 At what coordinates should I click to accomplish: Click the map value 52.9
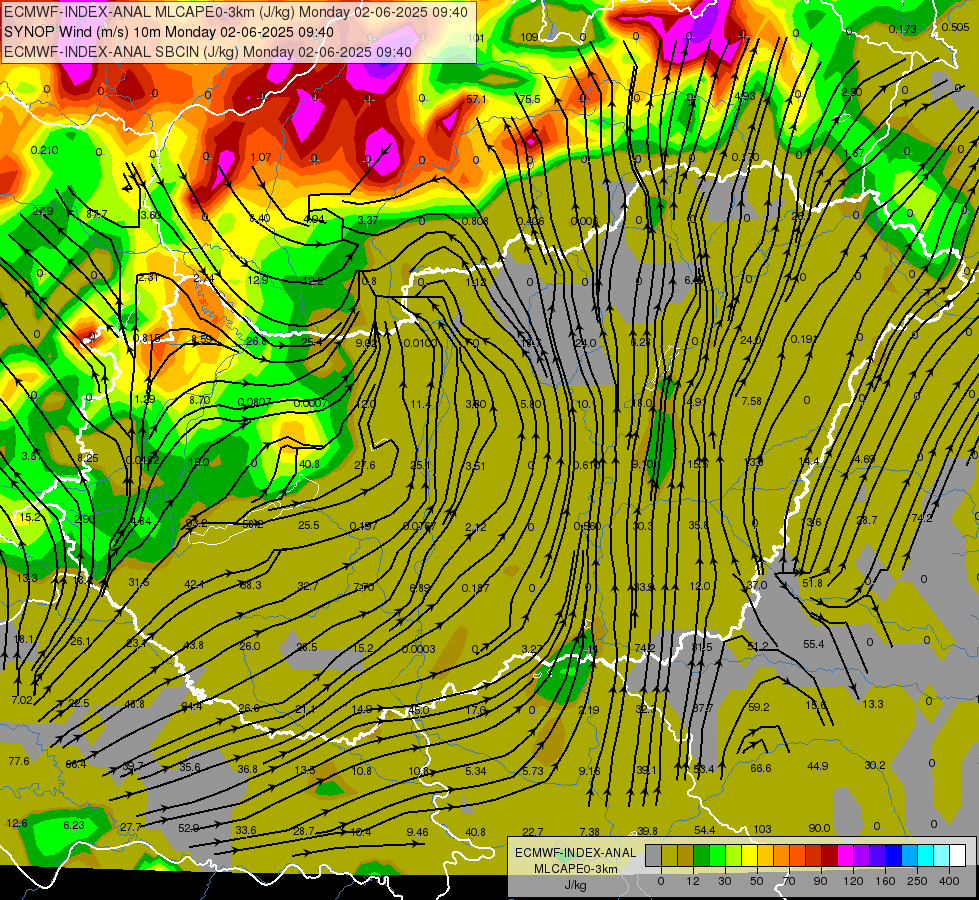coord(189,828)
